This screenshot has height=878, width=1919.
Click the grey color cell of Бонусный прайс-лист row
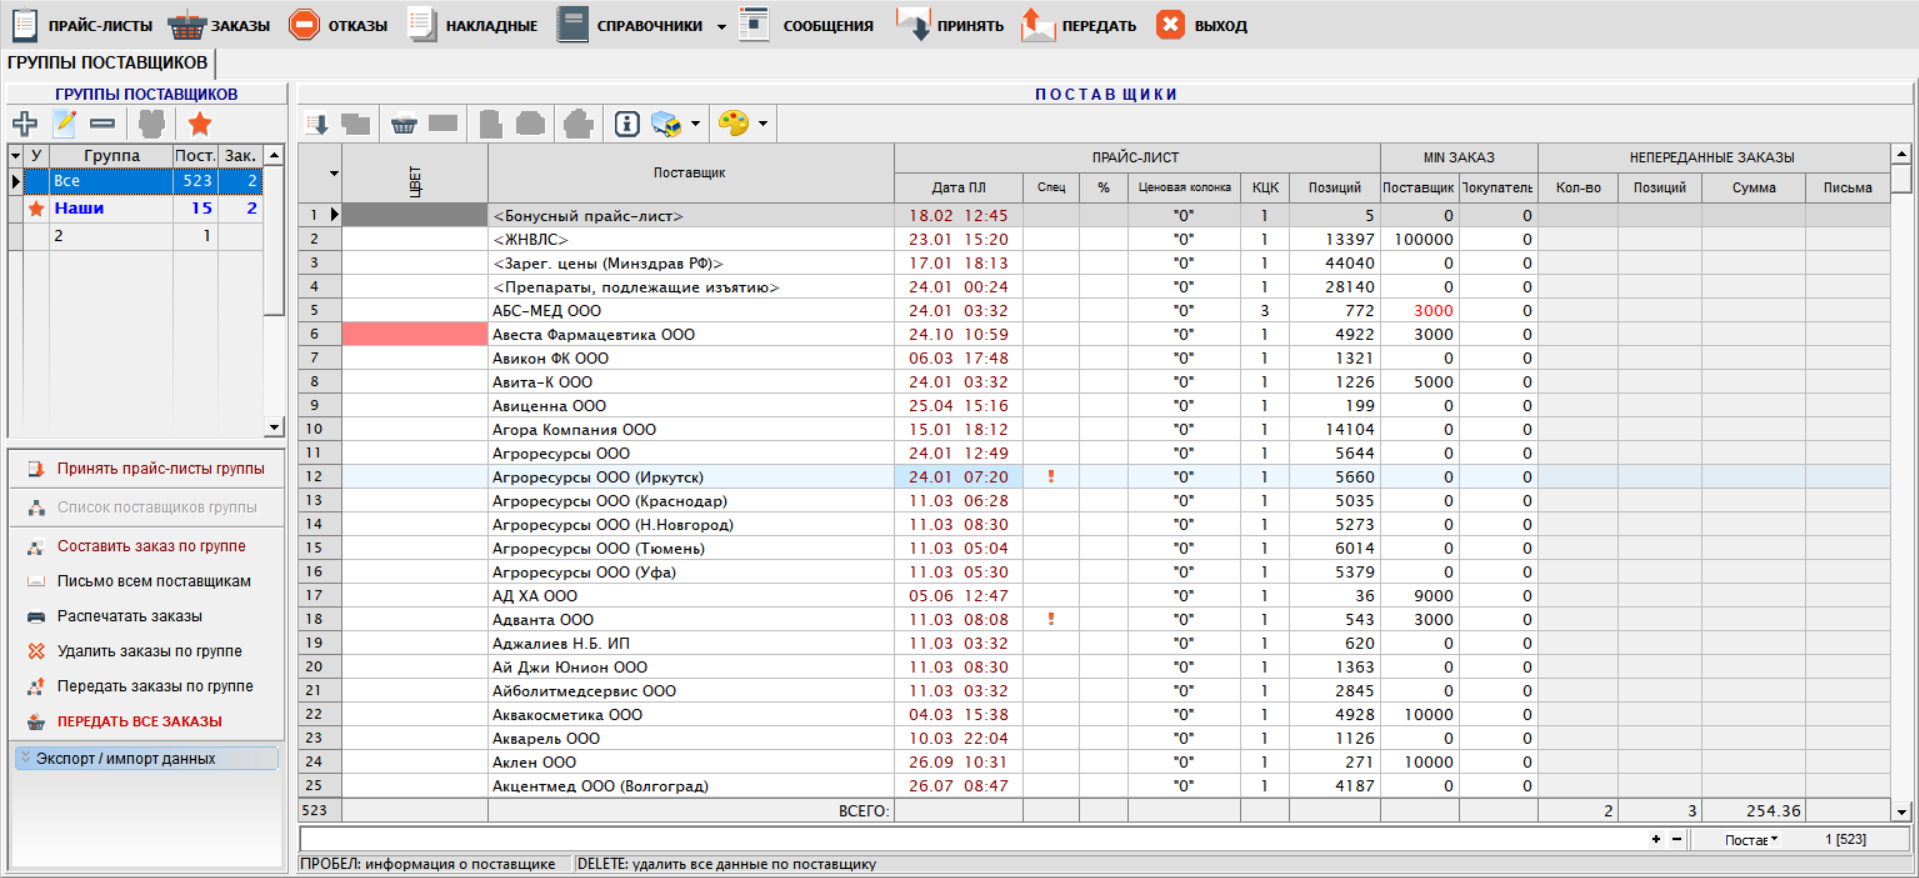(415, 215)
